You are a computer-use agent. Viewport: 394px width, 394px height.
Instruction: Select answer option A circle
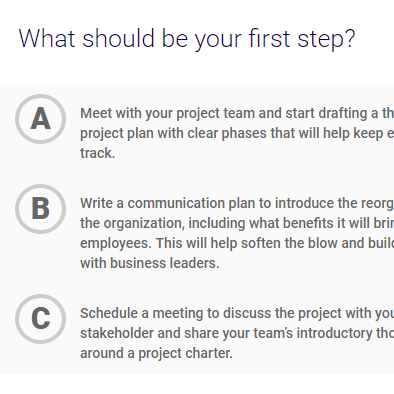(x=40, y=119)
